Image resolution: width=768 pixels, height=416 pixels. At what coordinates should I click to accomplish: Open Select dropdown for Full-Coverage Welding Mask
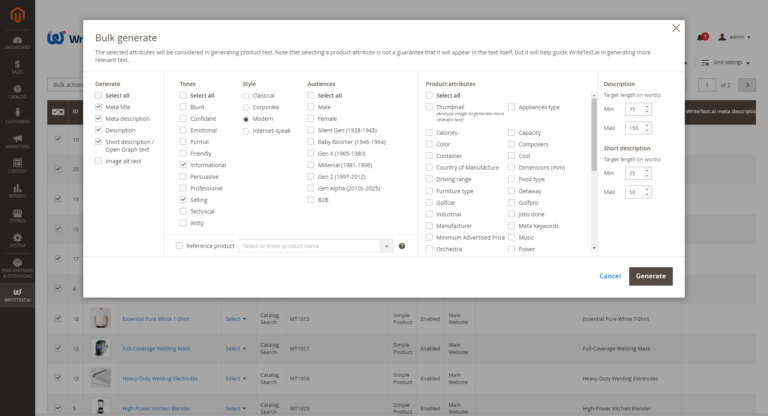tap(236, 349)
